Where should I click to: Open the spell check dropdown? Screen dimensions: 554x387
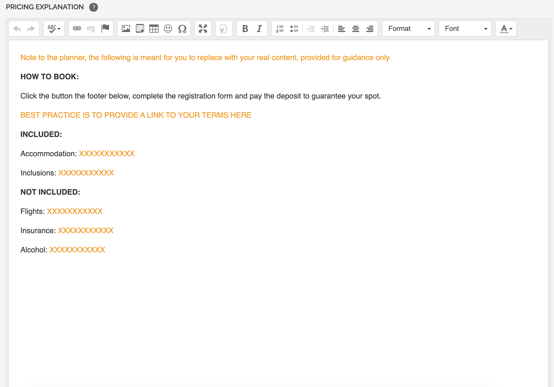click(54, 29)
